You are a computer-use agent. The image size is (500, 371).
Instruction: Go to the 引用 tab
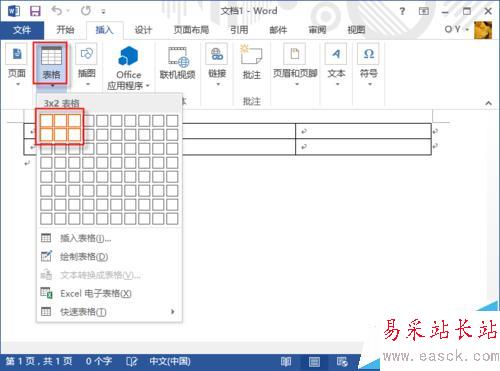(239, 30)
